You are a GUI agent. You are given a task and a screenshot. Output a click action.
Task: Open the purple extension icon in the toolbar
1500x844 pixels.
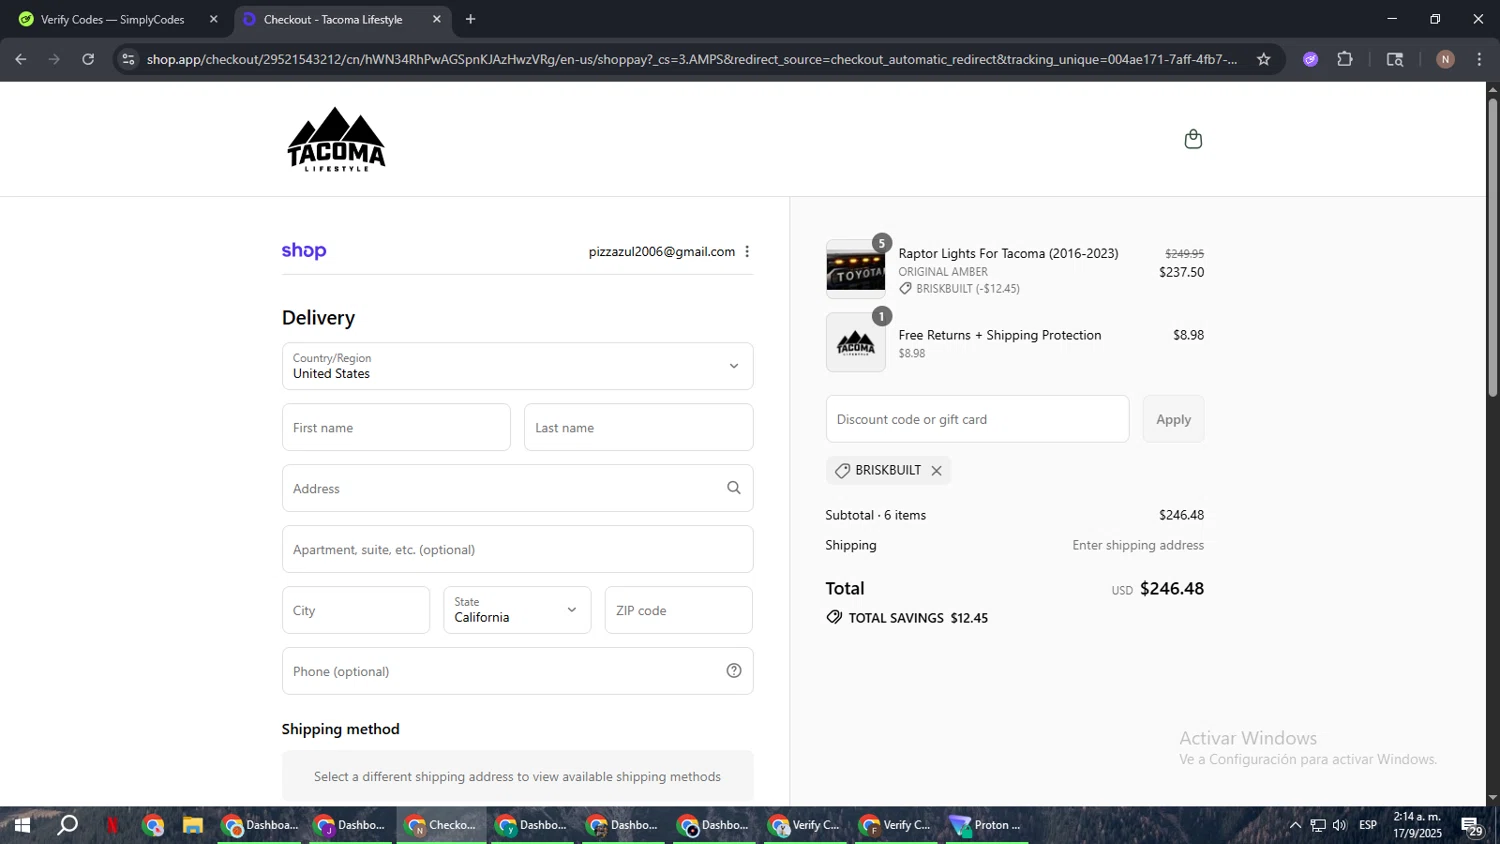(x=1310, y=59)
